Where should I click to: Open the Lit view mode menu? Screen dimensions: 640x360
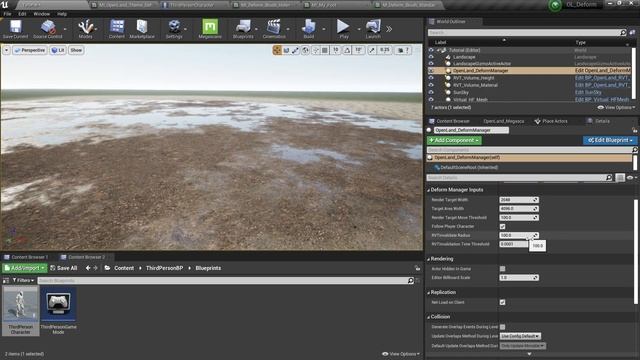[58, 50]
